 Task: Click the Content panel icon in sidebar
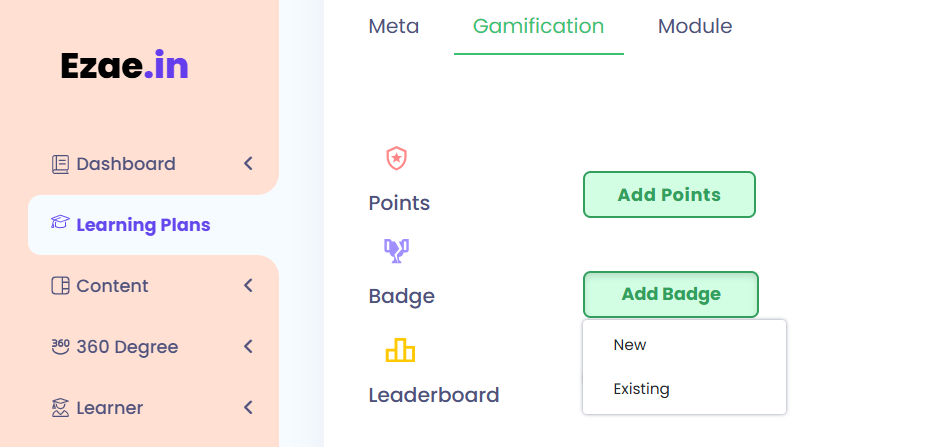[x=60, y=286]
